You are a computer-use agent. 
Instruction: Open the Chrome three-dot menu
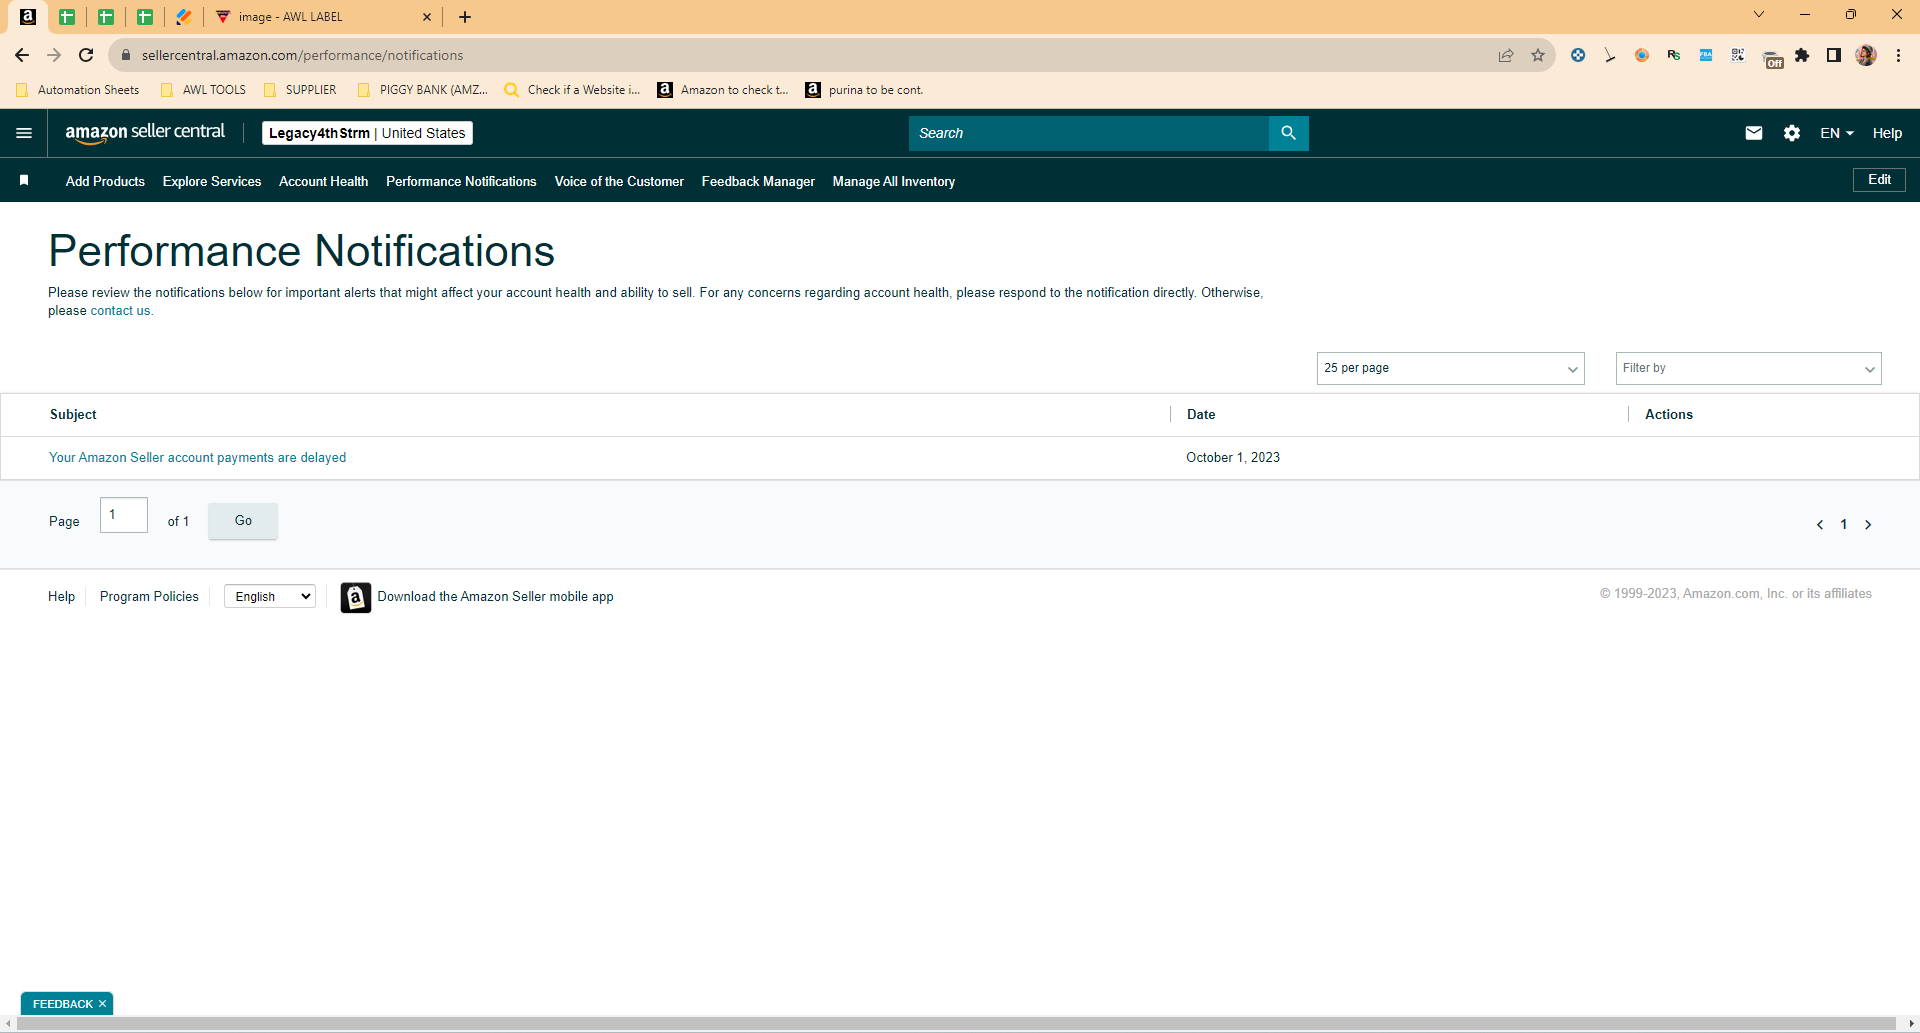[x=1898, y=55]
